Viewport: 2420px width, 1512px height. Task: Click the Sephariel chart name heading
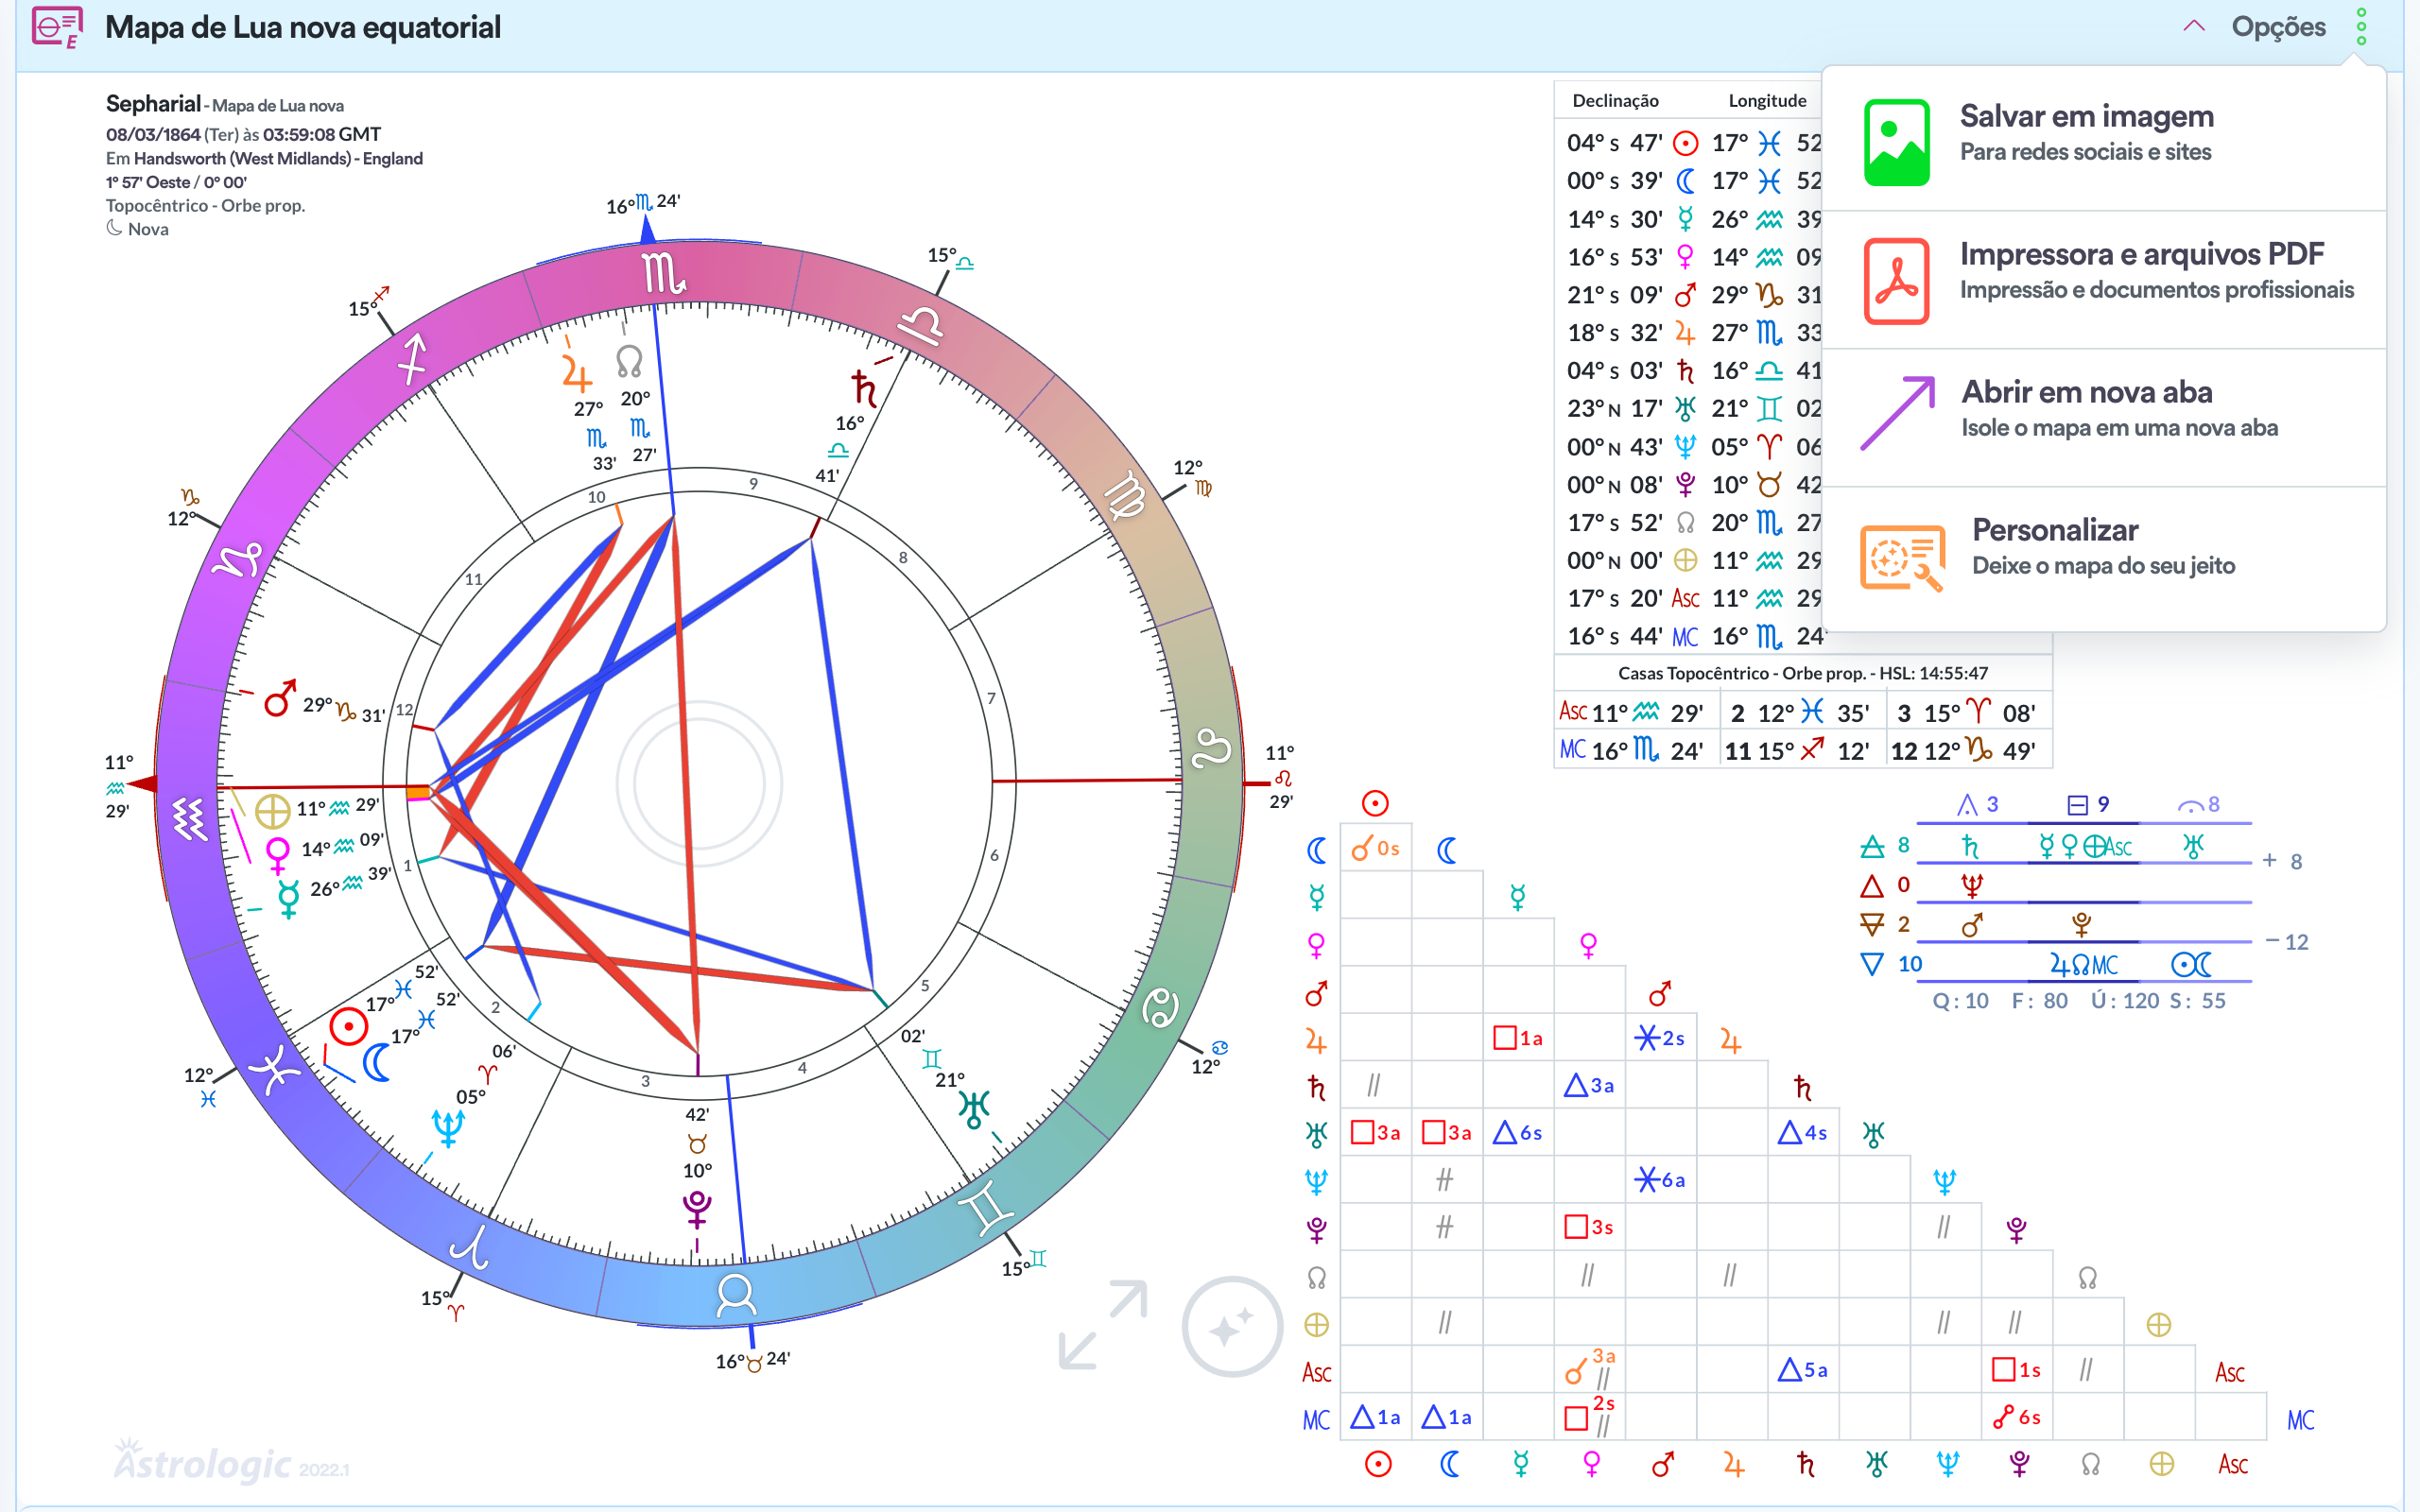(153, 104)
